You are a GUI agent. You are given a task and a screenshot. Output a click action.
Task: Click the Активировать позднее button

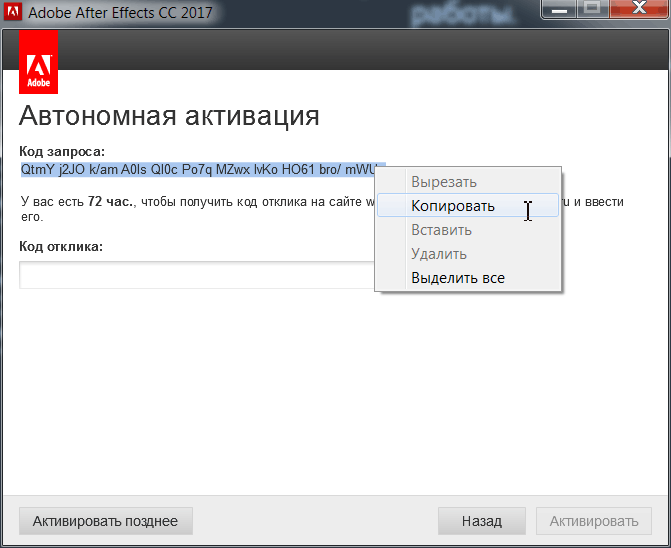pyautogui.click(x=106, y=521)
